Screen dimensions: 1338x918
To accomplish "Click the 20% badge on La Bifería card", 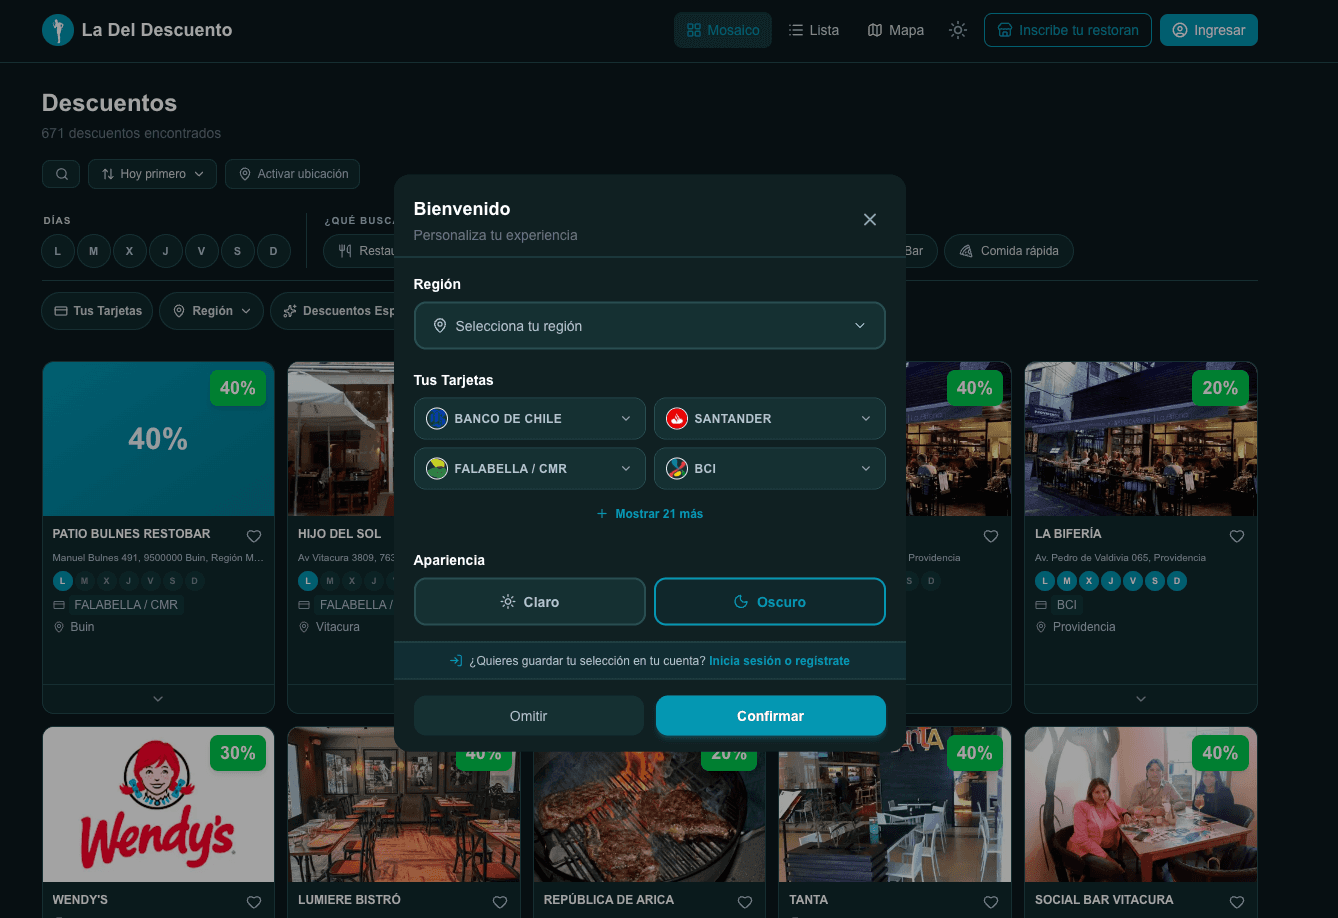I will click(1220, 388).
